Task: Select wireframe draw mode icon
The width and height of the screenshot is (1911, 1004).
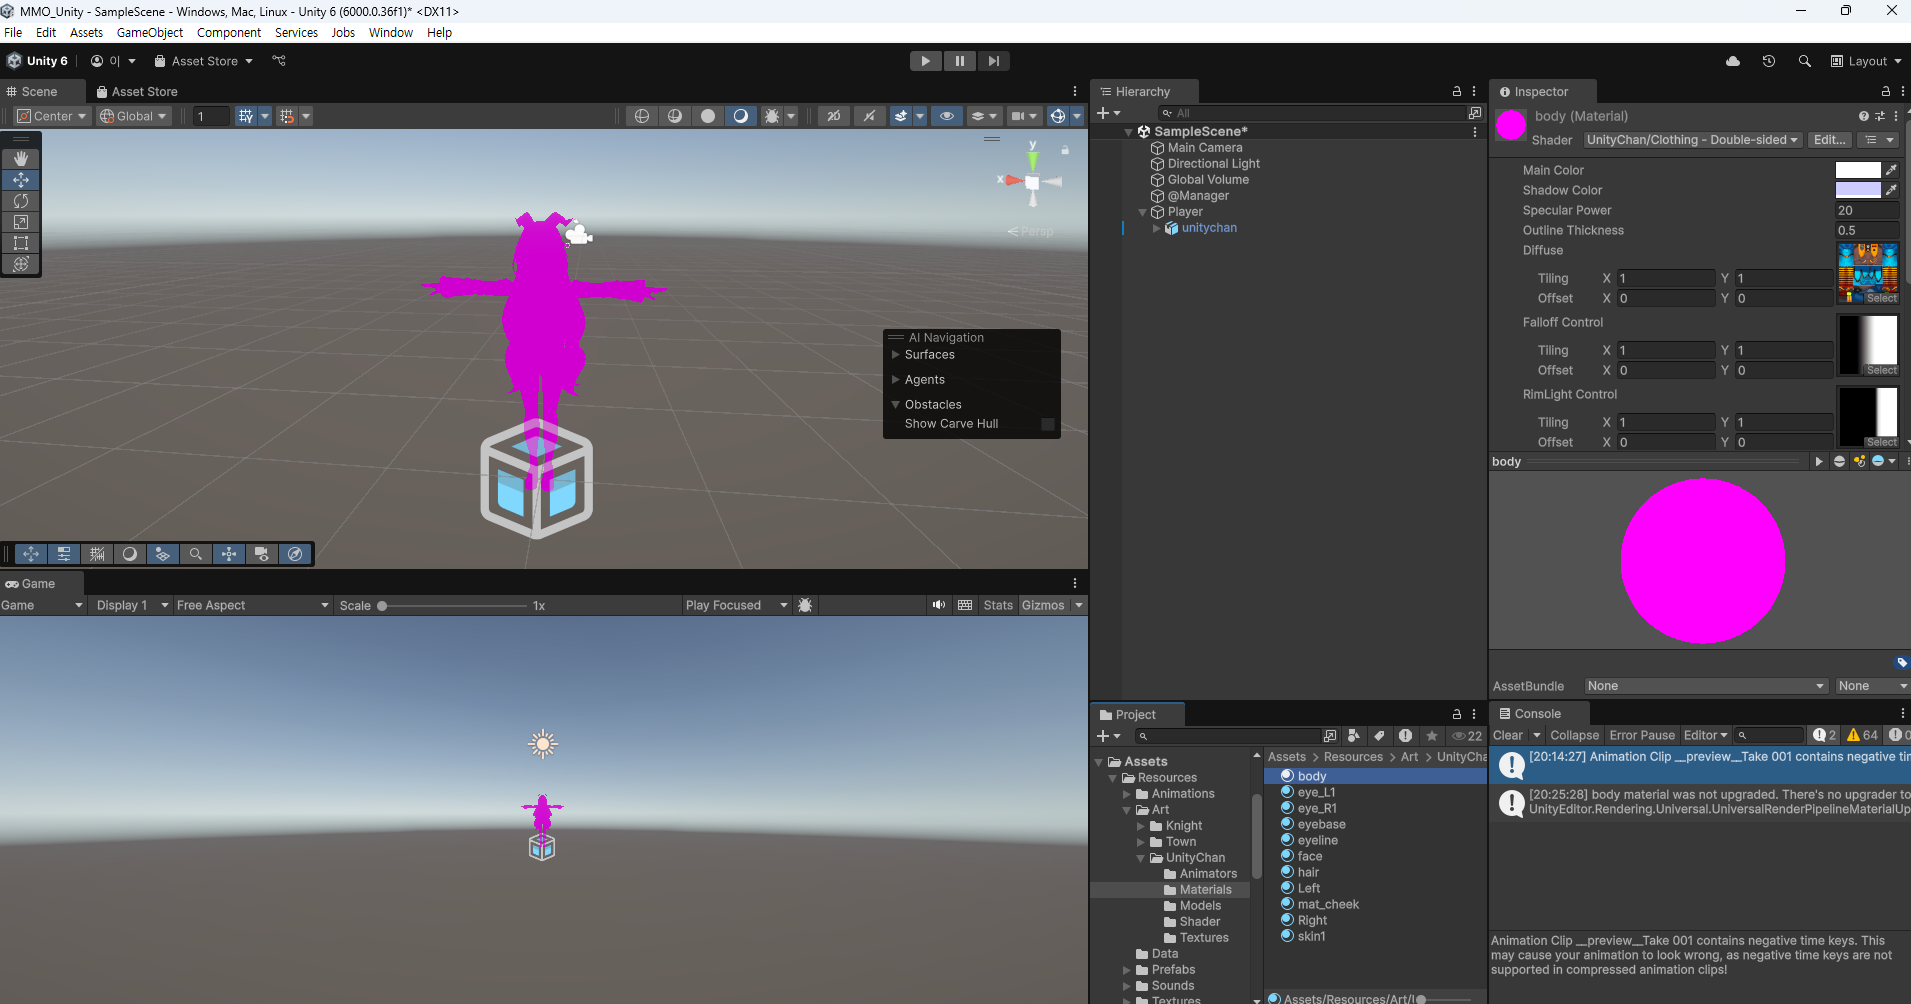Action: 642,116
